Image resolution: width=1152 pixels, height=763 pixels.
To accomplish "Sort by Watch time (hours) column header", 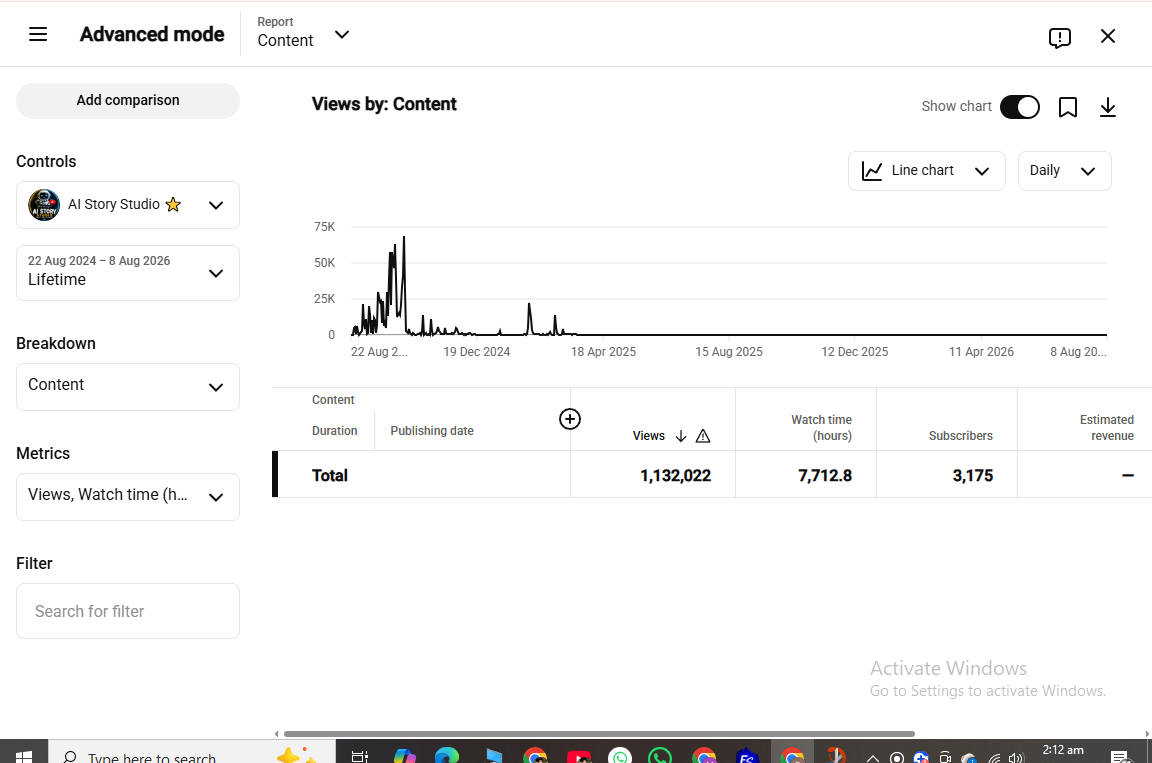I will [821, 428].
